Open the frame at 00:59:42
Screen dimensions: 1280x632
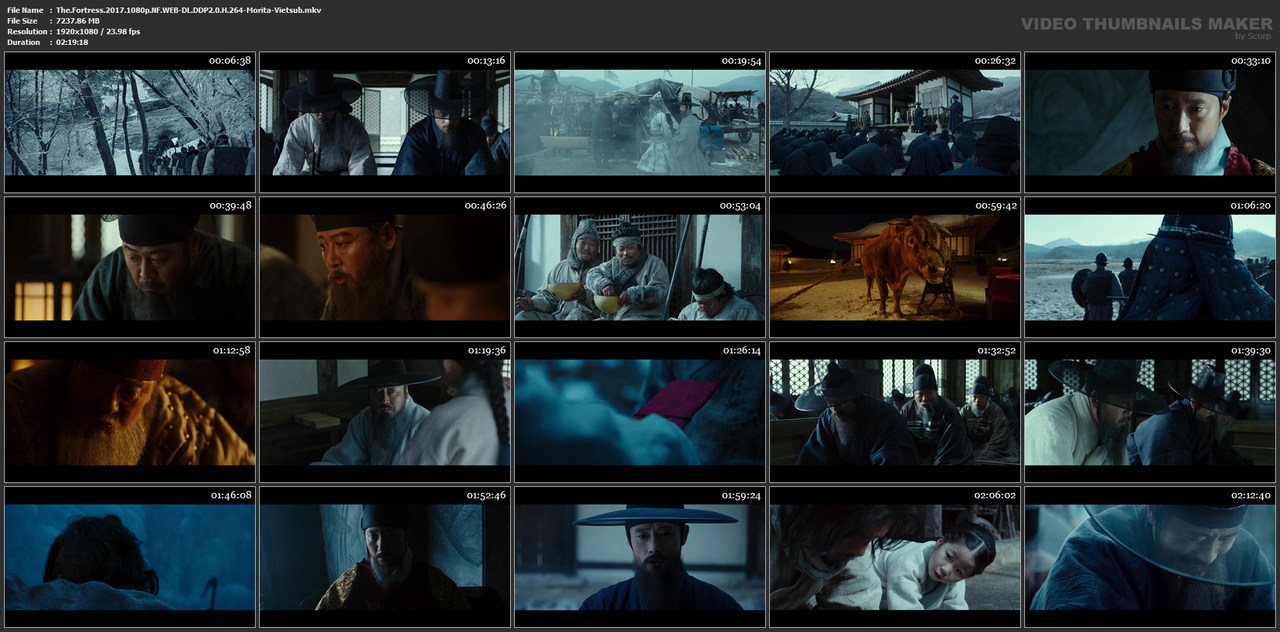pos(895,267)
